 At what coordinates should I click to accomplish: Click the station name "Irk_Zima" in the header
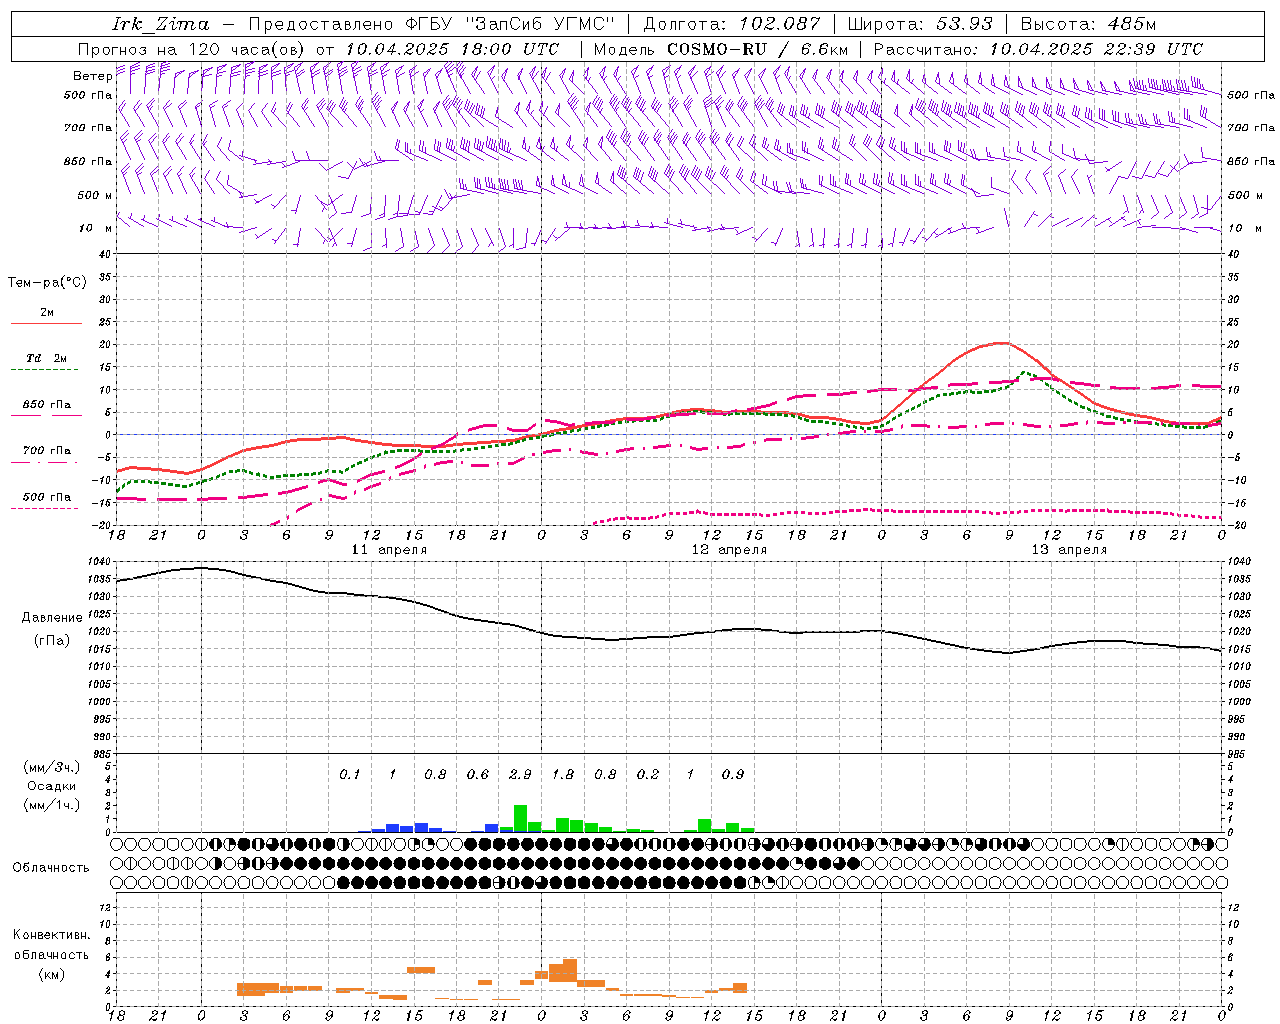(x=161, y=24)
